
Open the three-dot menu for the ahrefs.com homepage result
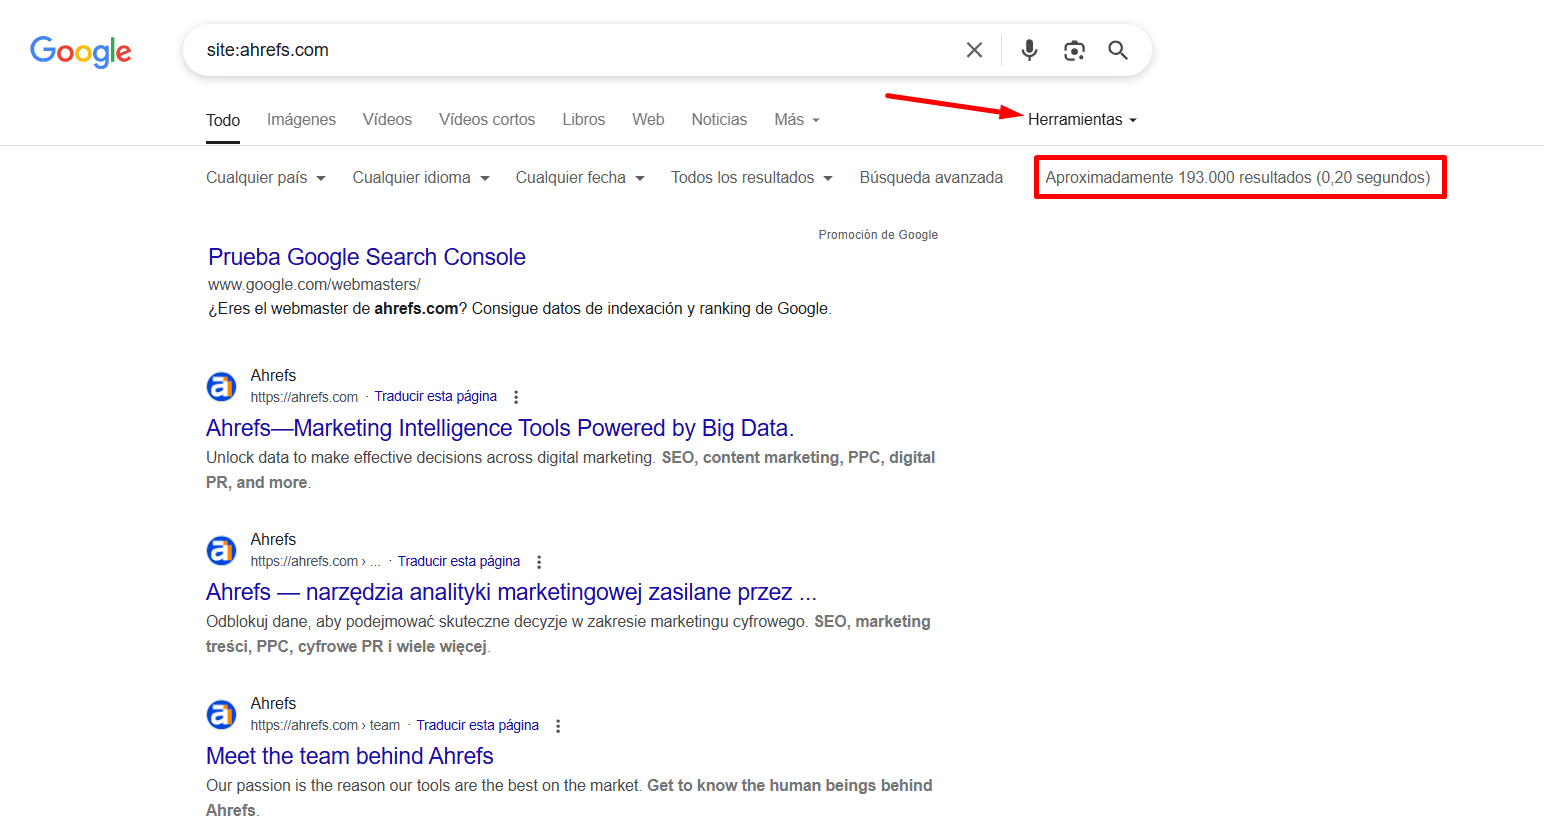(x=516, y=397)
